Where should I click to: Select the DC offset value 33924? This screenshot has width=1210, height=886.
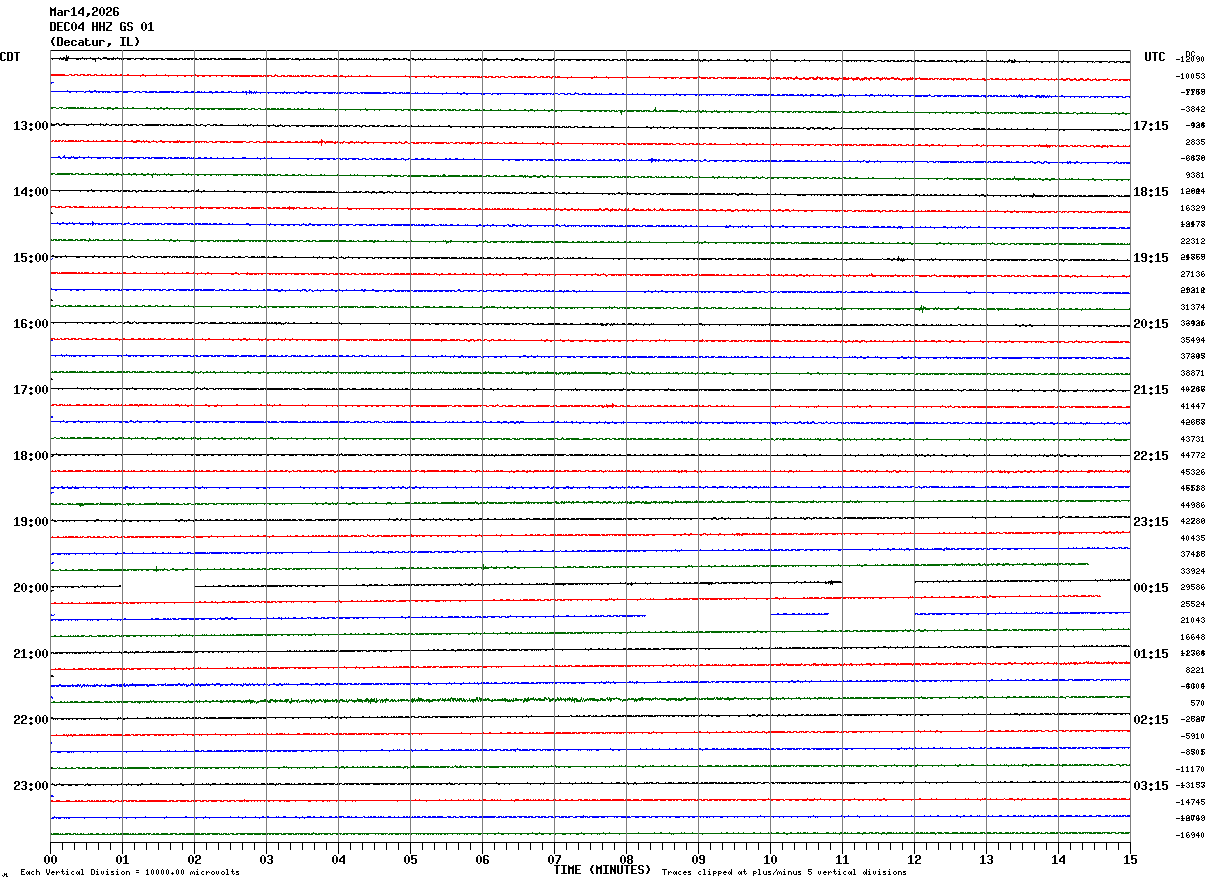click(x=1193, y=571)
